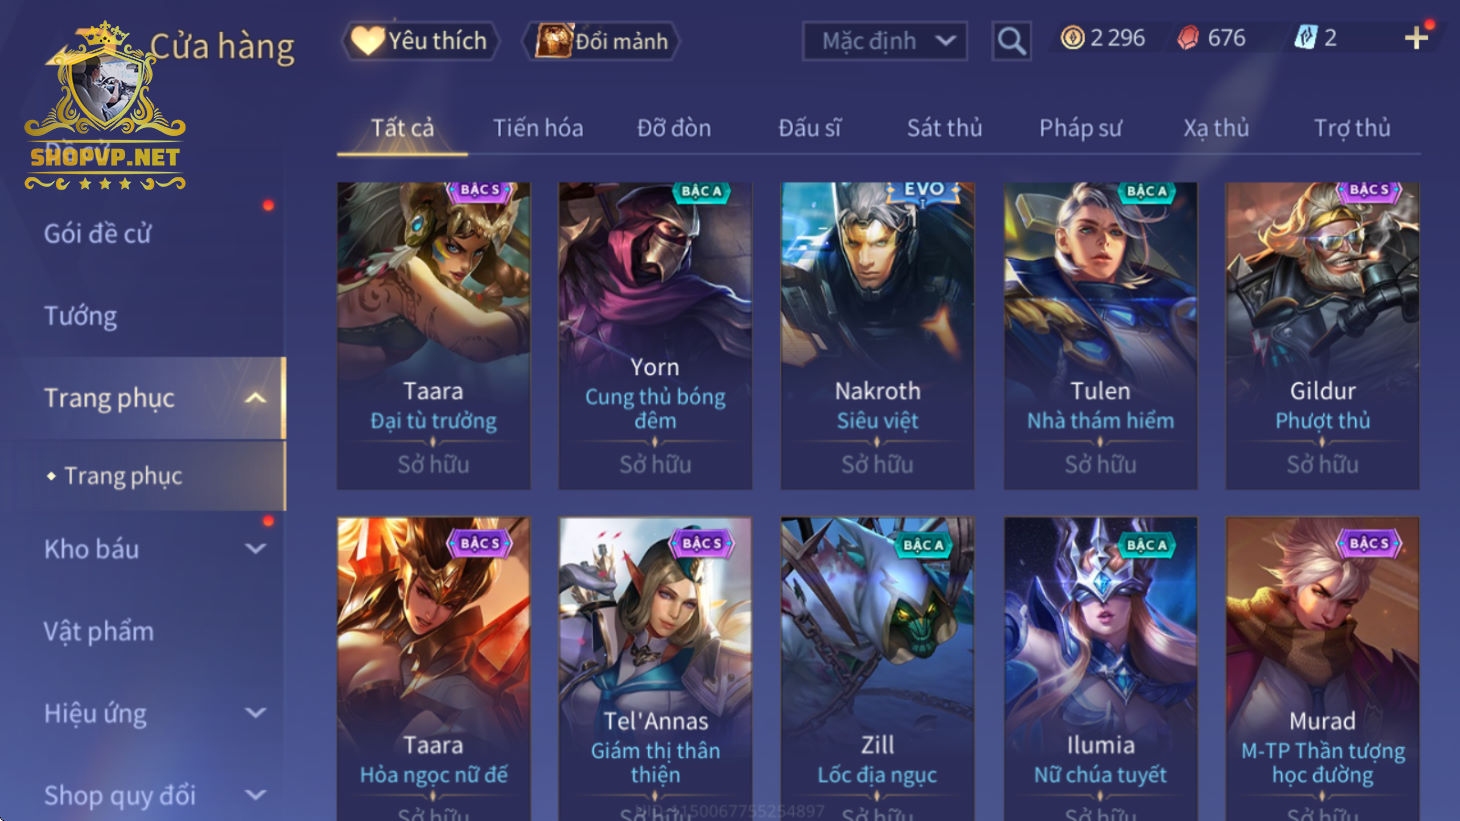Screen dimensions: 1460x821
Task: Select the Nakroth Siêu việt skin card
Action: coord(877,336)
